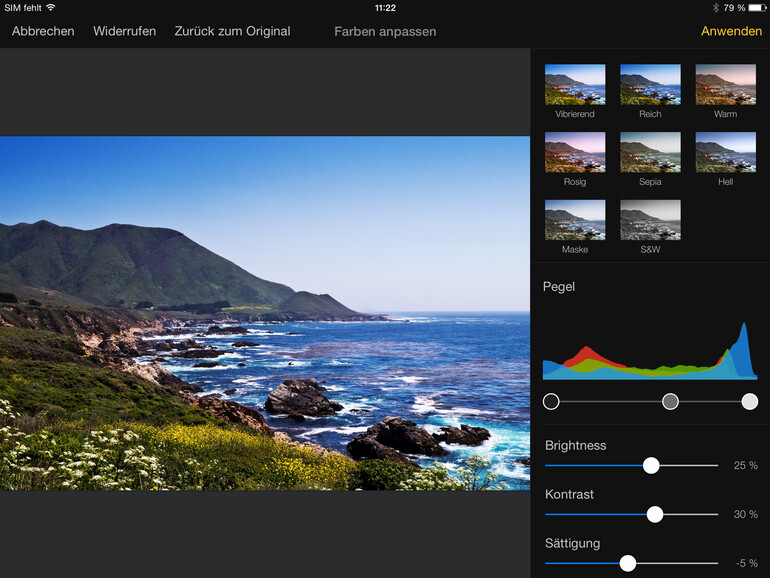Tap Widerrufen to undo
The width and height of the screenshot is (770, 578).
(125, 31)
